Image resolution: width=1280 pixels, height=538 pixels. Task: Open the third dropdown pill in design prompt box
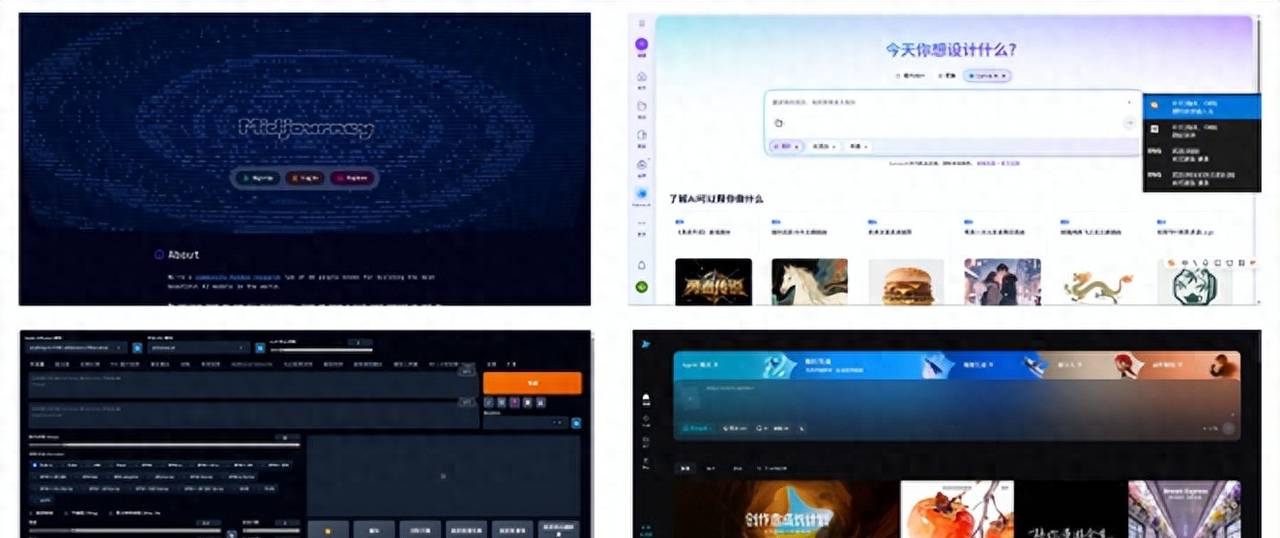point(858,147)
